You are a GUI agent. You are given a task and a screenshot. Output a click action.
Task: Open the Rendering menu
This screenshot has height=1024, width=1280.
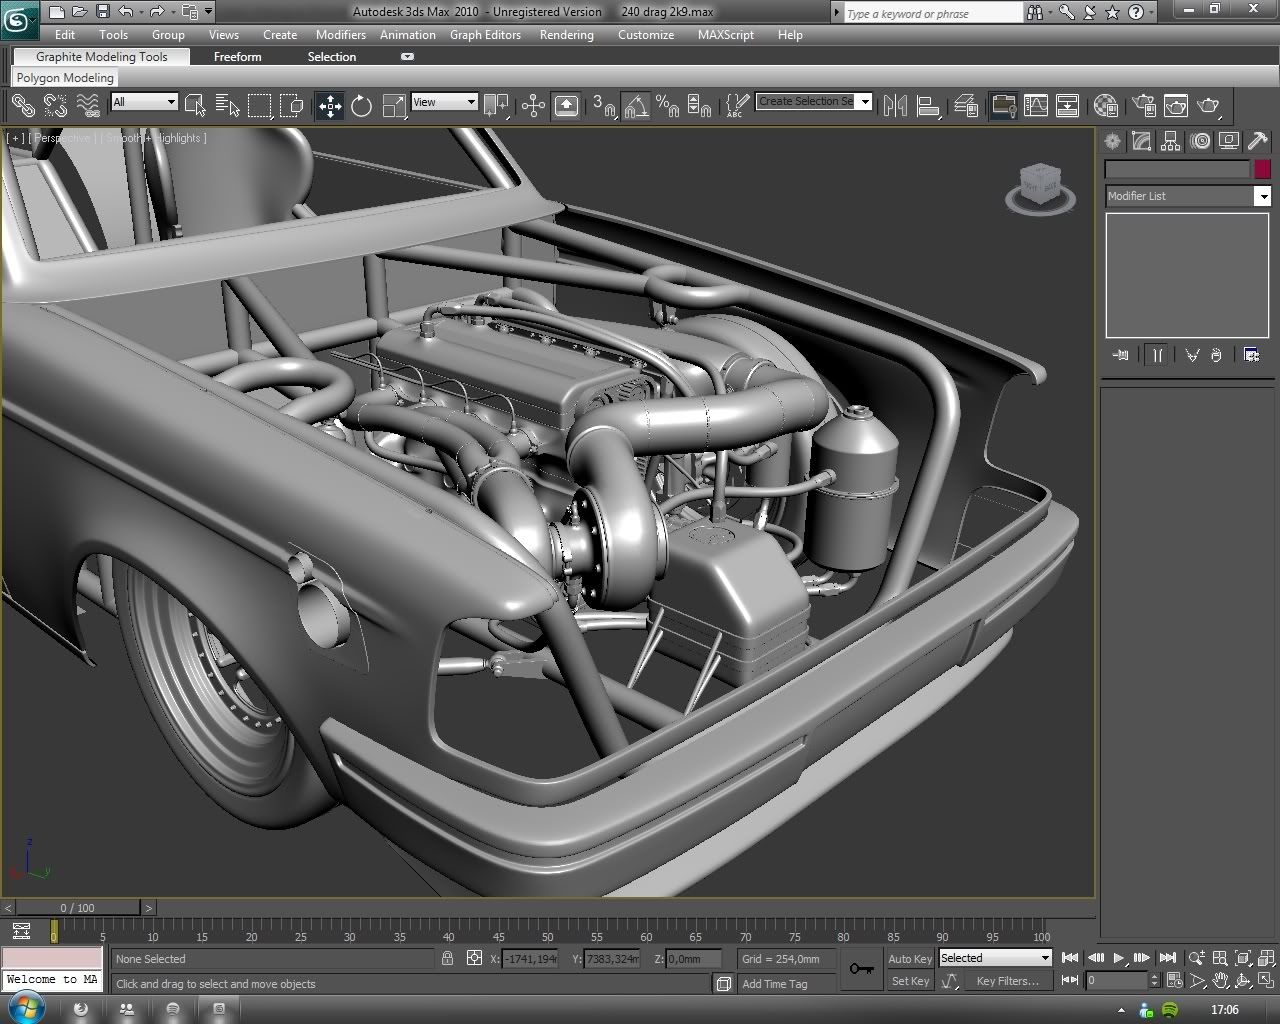point(566,34)
